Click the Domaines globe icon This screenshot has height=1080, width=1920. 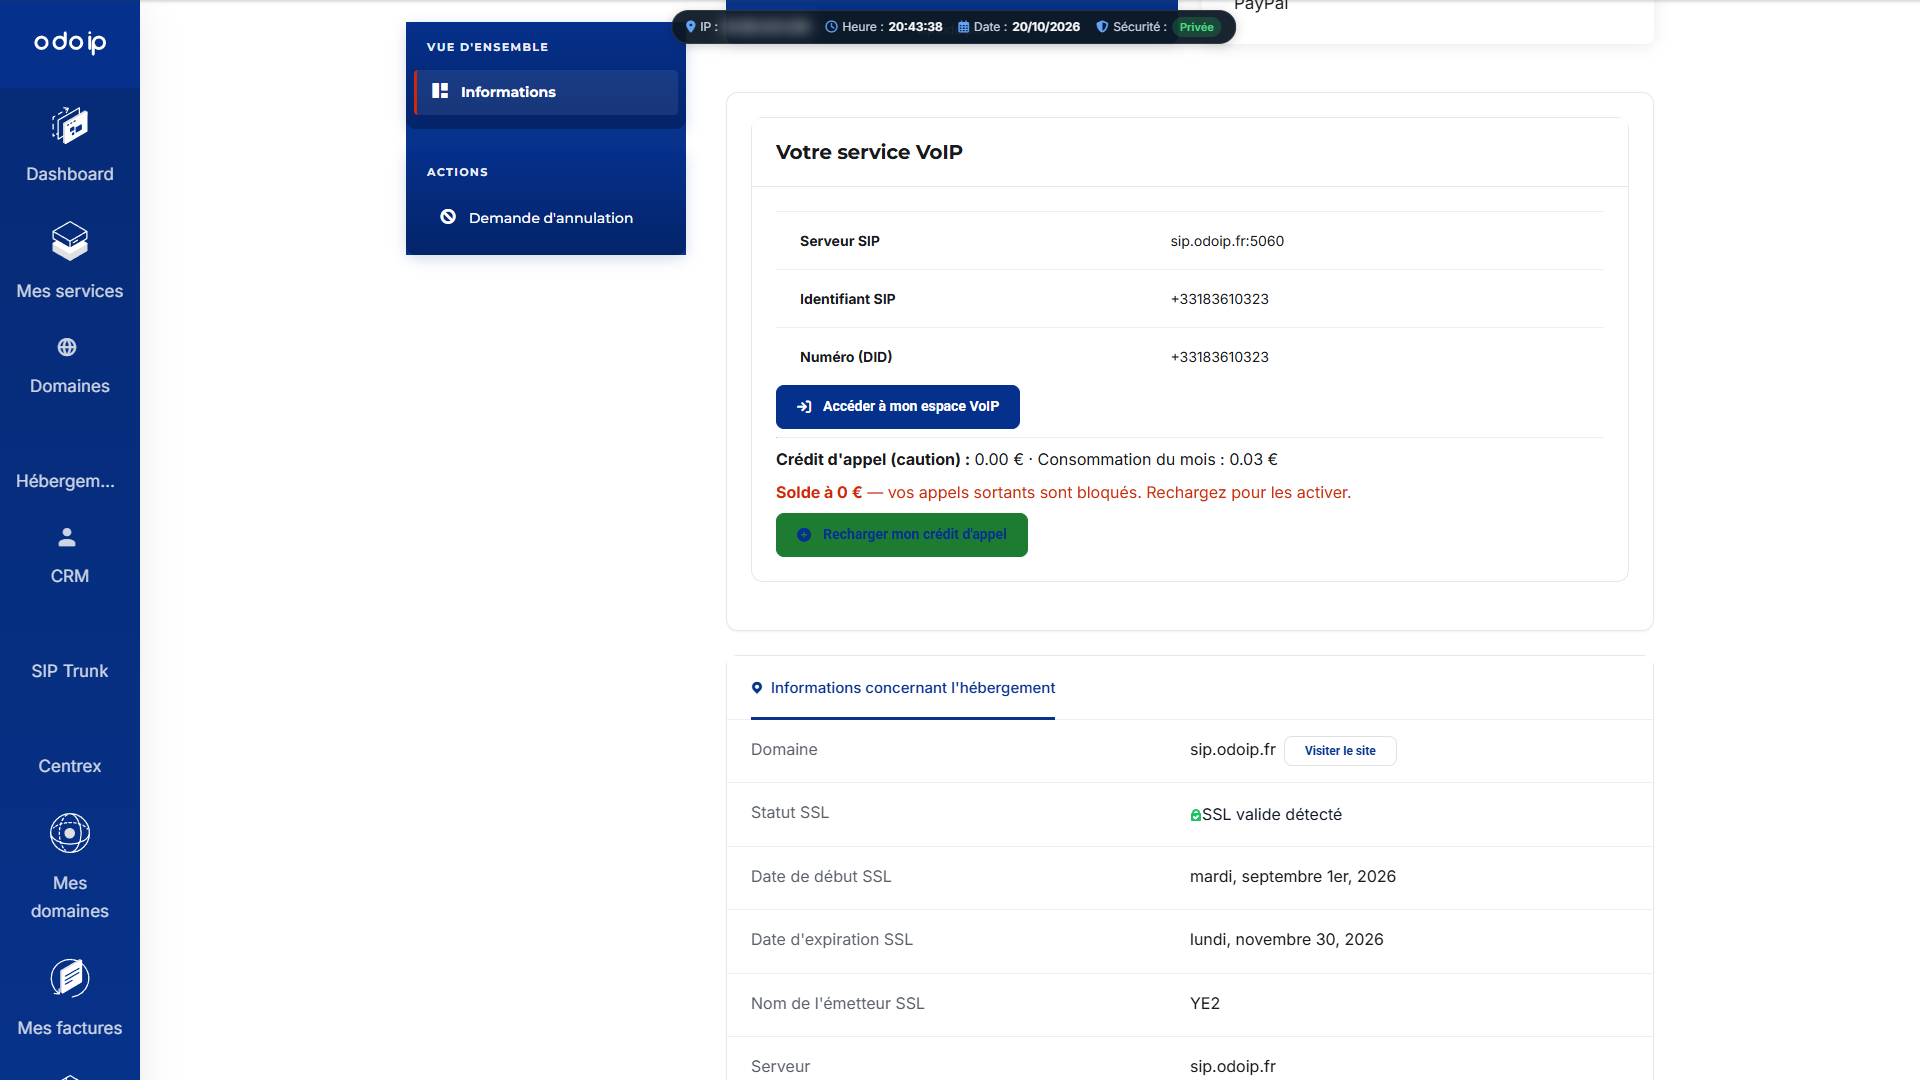coord(67,347)
